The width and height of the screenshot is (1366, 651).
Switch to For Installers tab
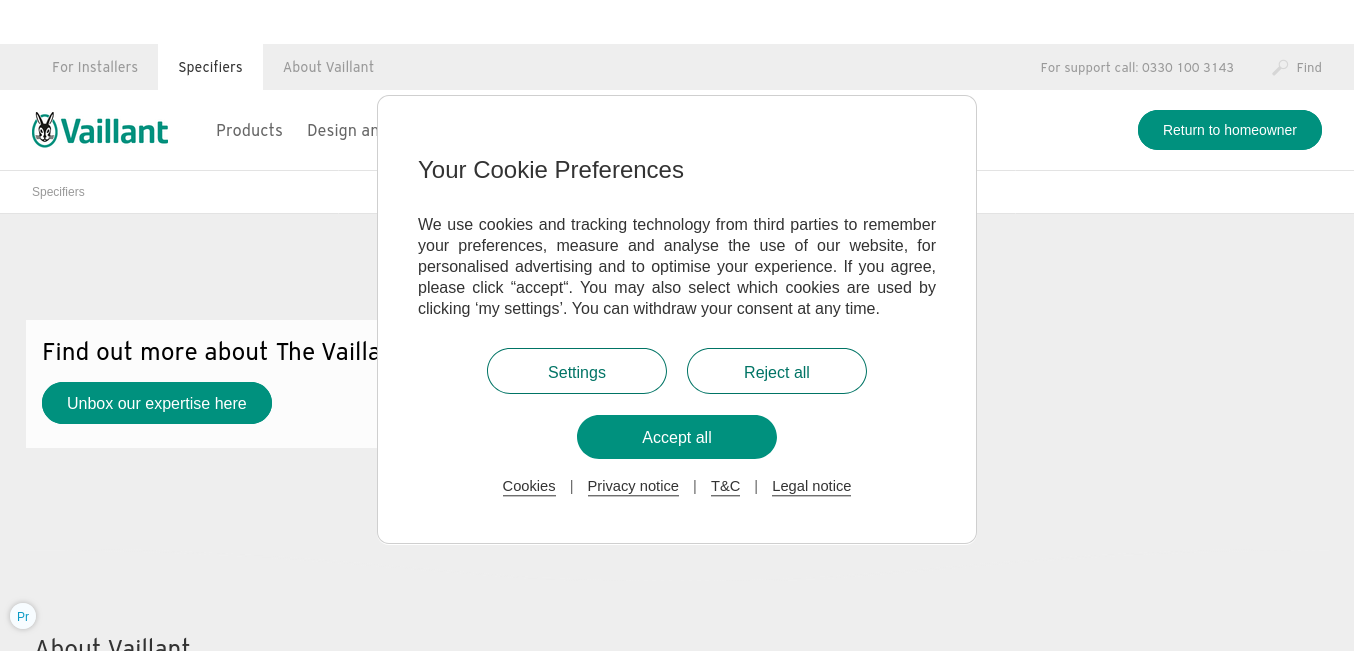click(95, 67)
